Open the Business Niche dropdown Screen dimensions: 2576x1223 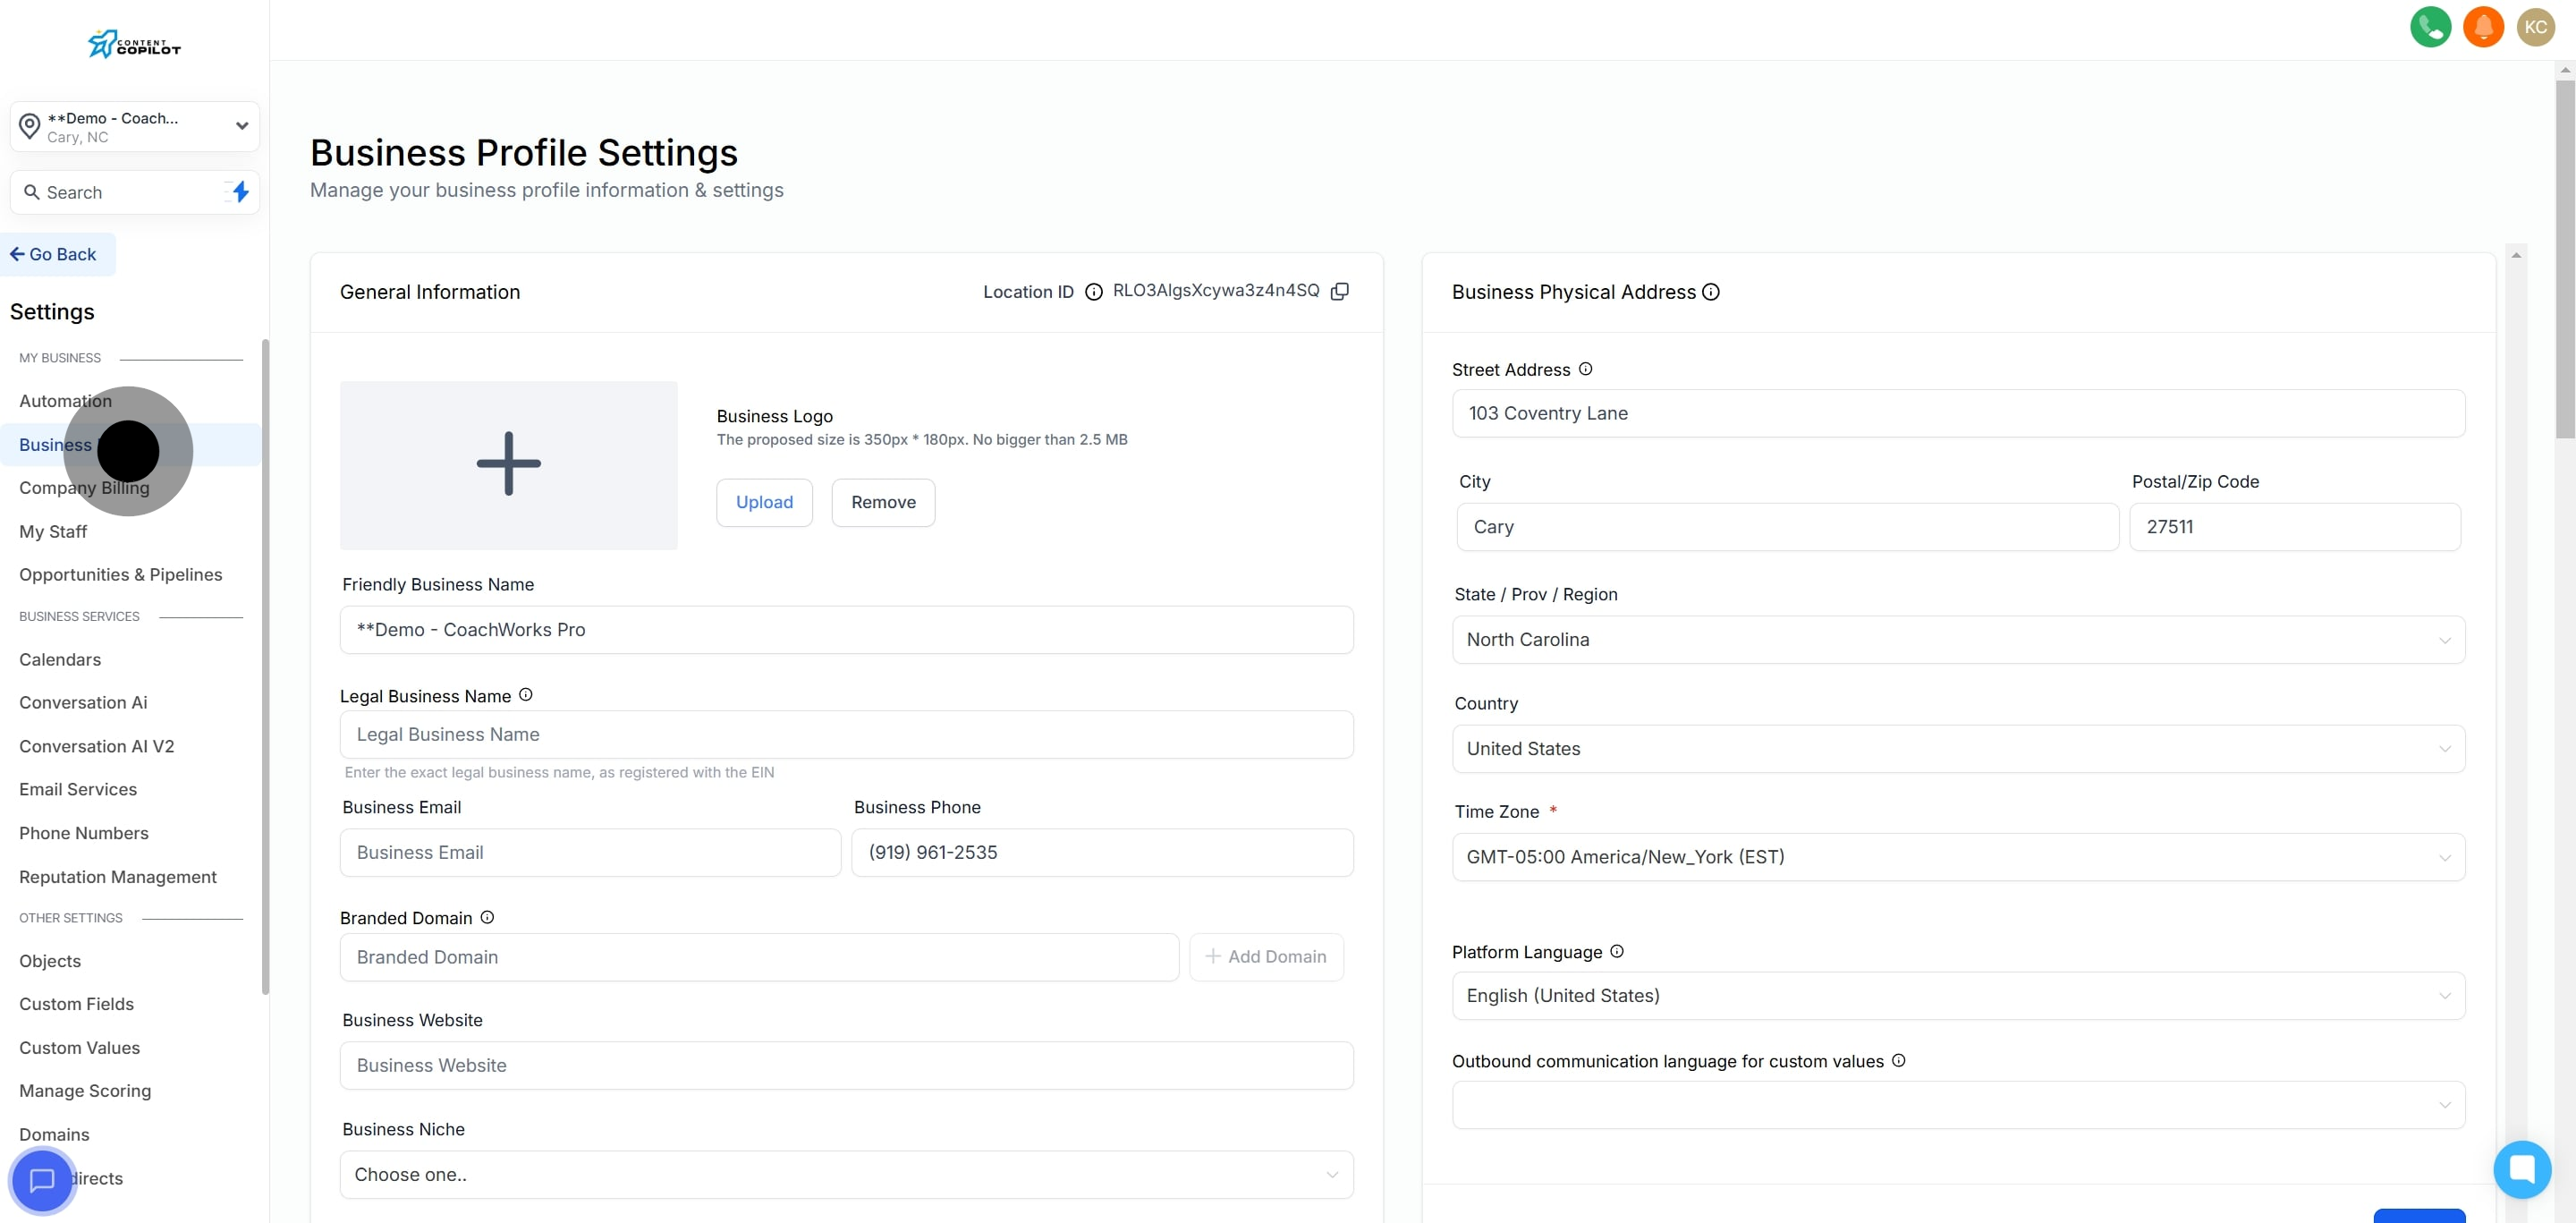tap(846, 1174)
